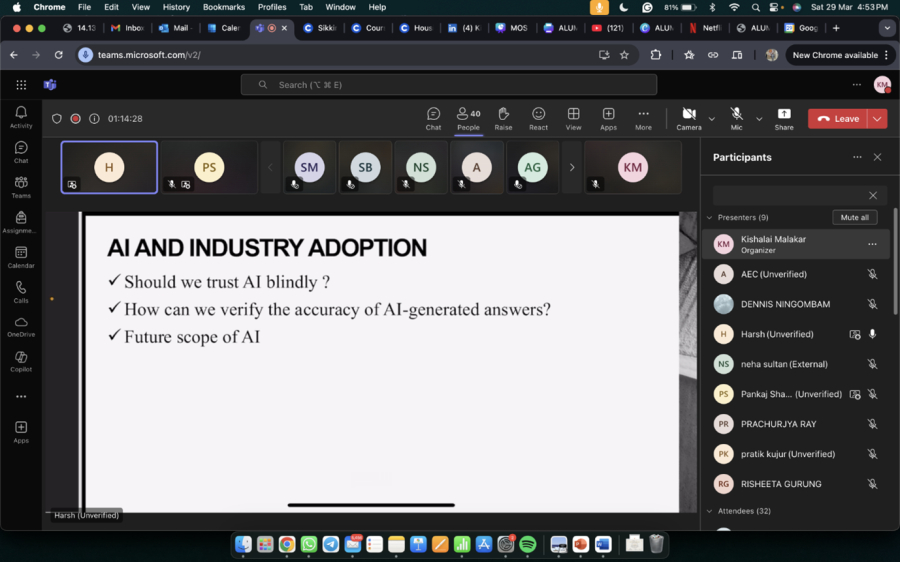Show more apps via sidebar ellipsis

(21, 397)
